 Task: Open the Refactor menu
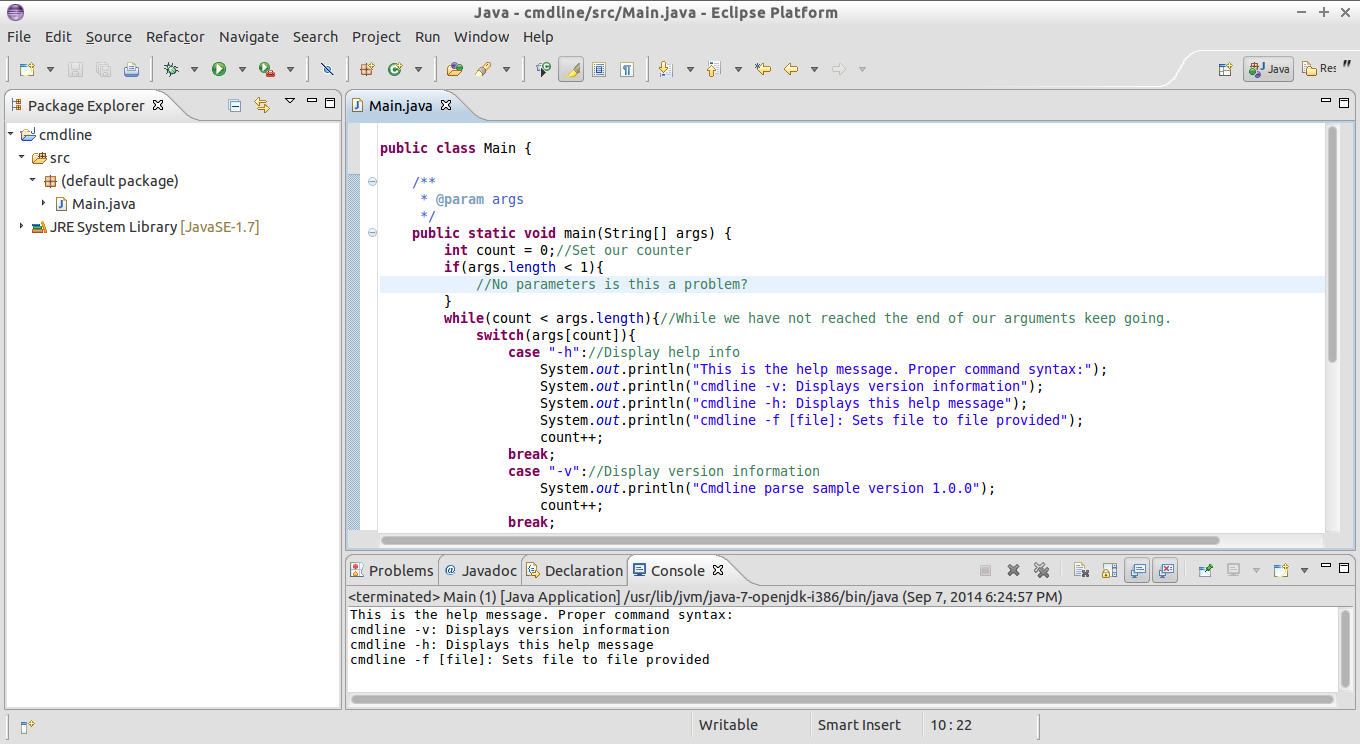[175, 37]
